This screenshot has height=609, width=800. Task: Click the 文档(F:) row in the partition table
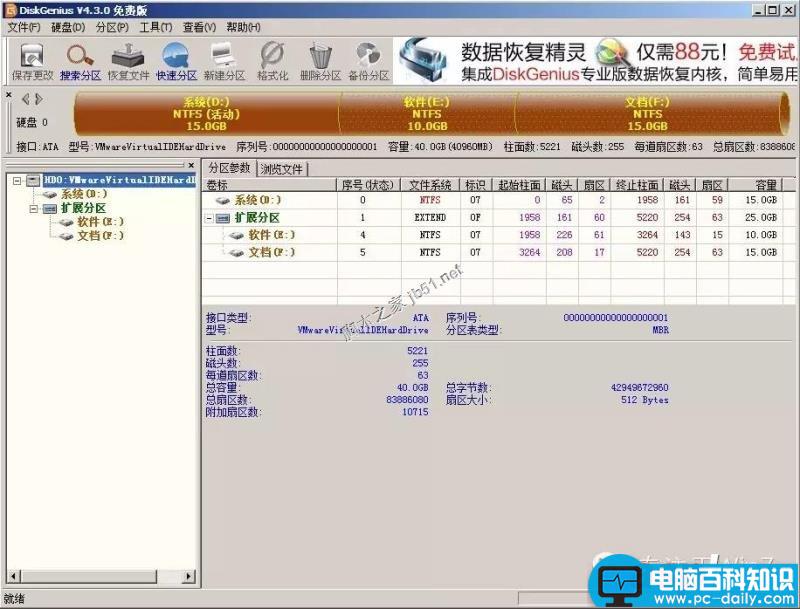point(498,252)
